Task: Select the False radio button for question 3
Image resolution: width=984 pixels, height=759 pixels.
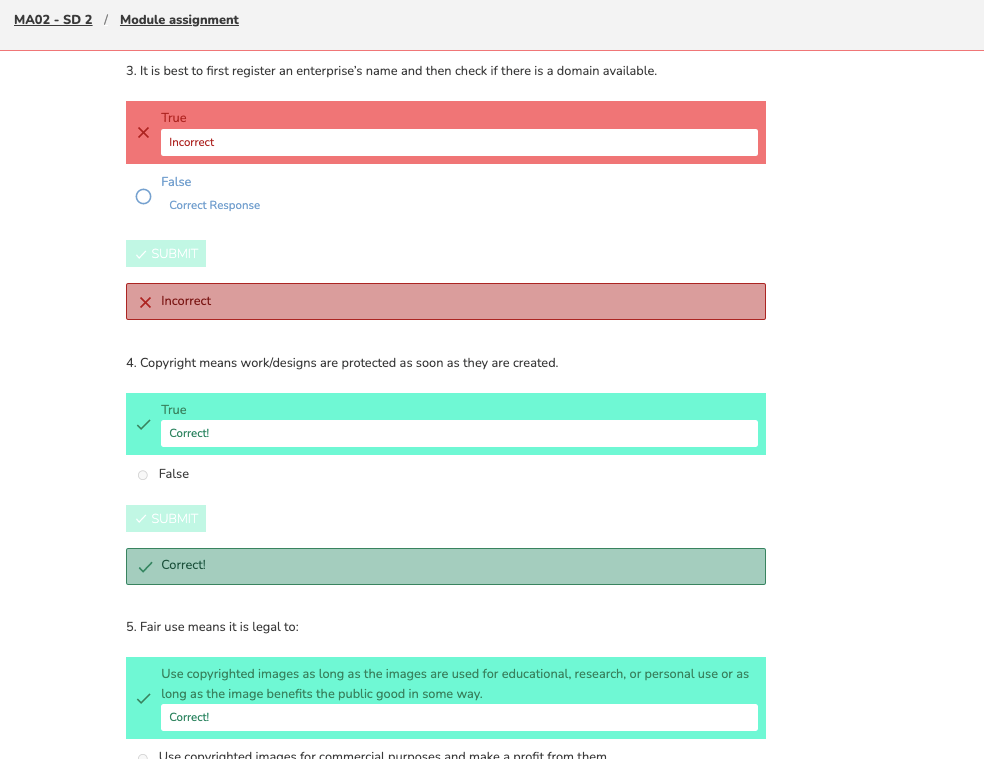Action: tap(143, 197)
